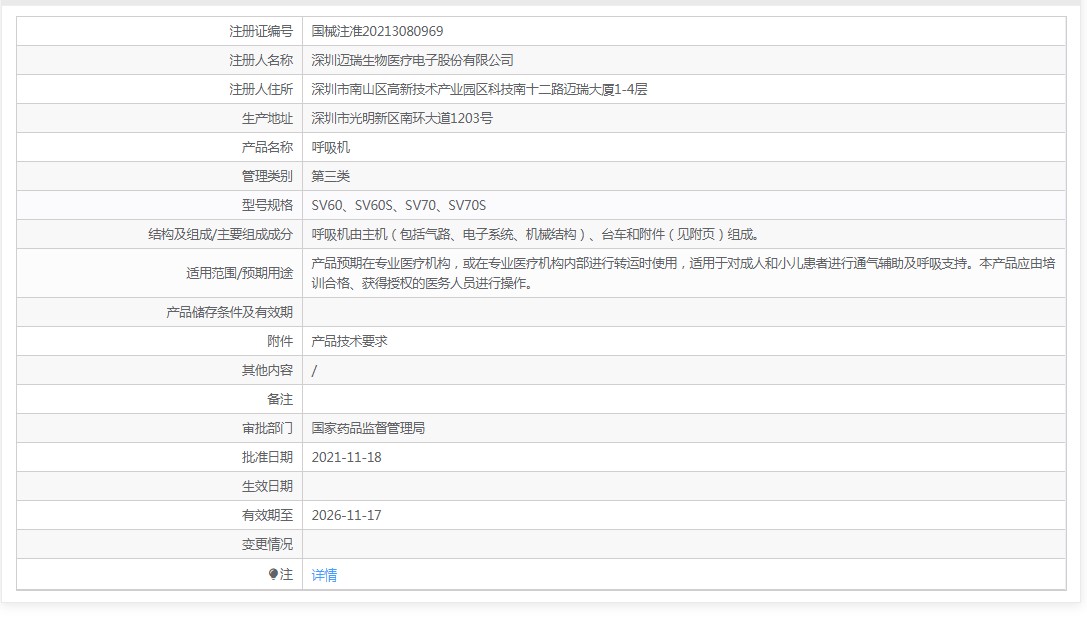Viewport: 1087px width, 628px height.
Task: Click the 结构及组成/主要组成成分 label
Action: 220,235
